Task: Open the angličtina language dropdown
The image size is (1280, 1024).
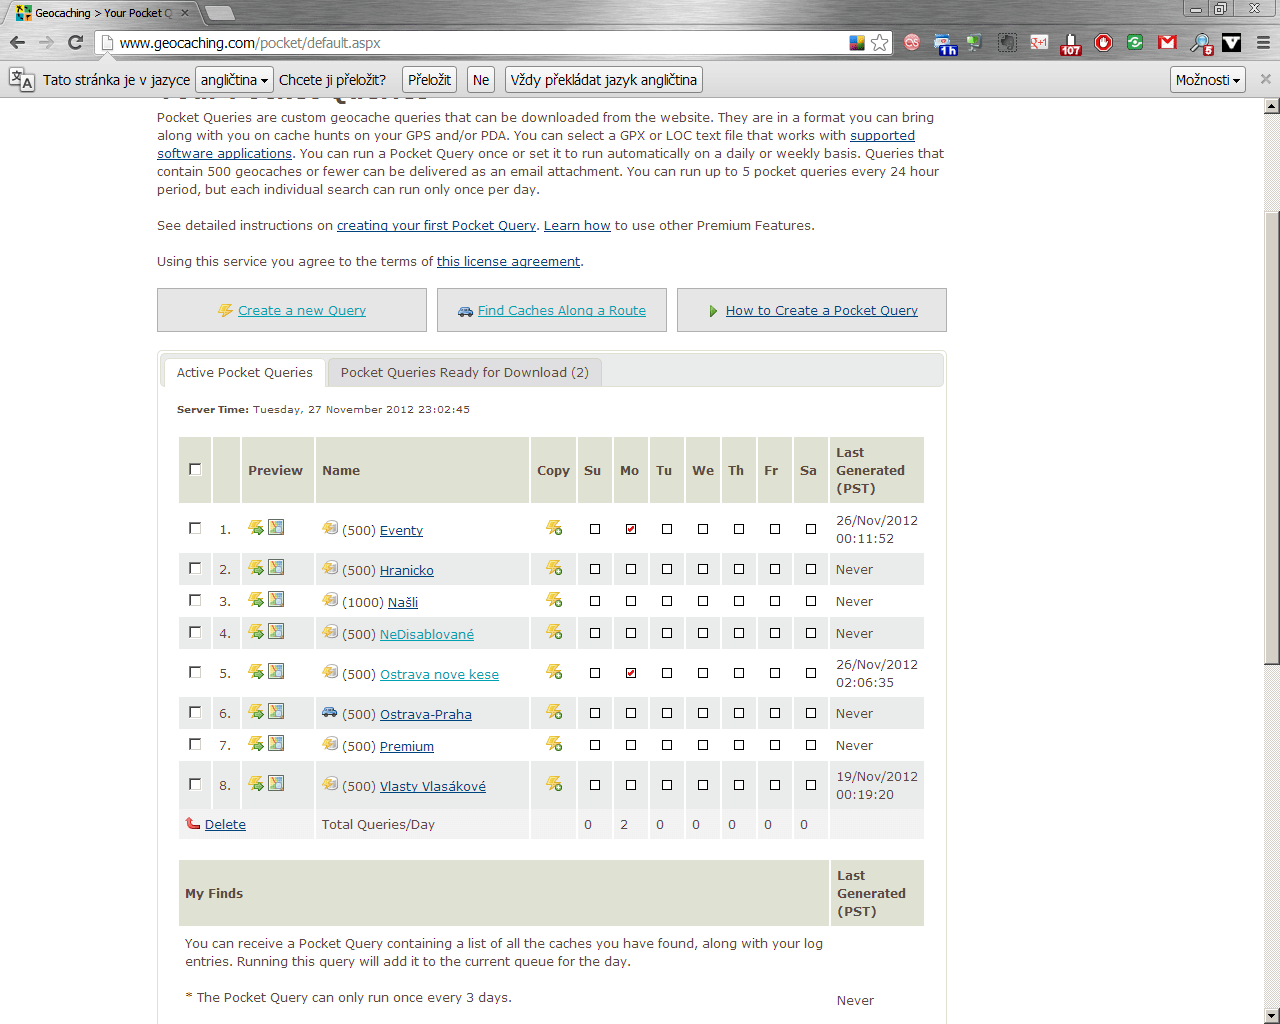Action: pyautogui.click(x=235, y=80)
